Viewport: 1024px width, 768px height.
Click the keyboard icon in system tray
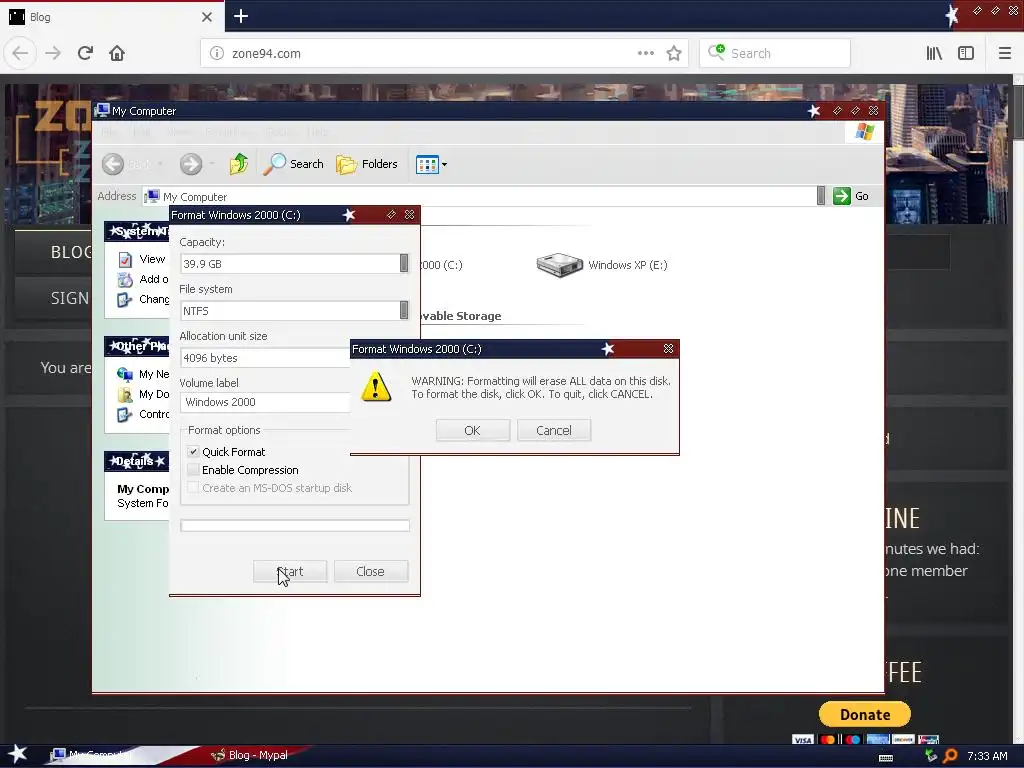pyautogui.click(x=886, y=758)
